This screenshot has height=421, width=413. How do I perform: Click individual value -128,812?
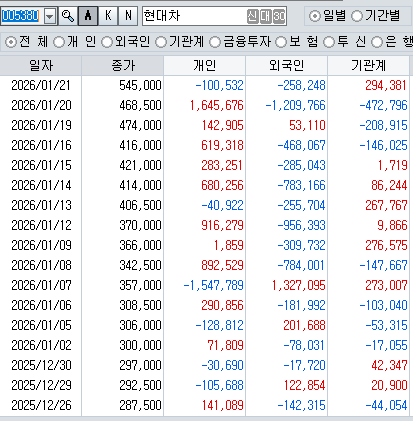click(219, 326)
